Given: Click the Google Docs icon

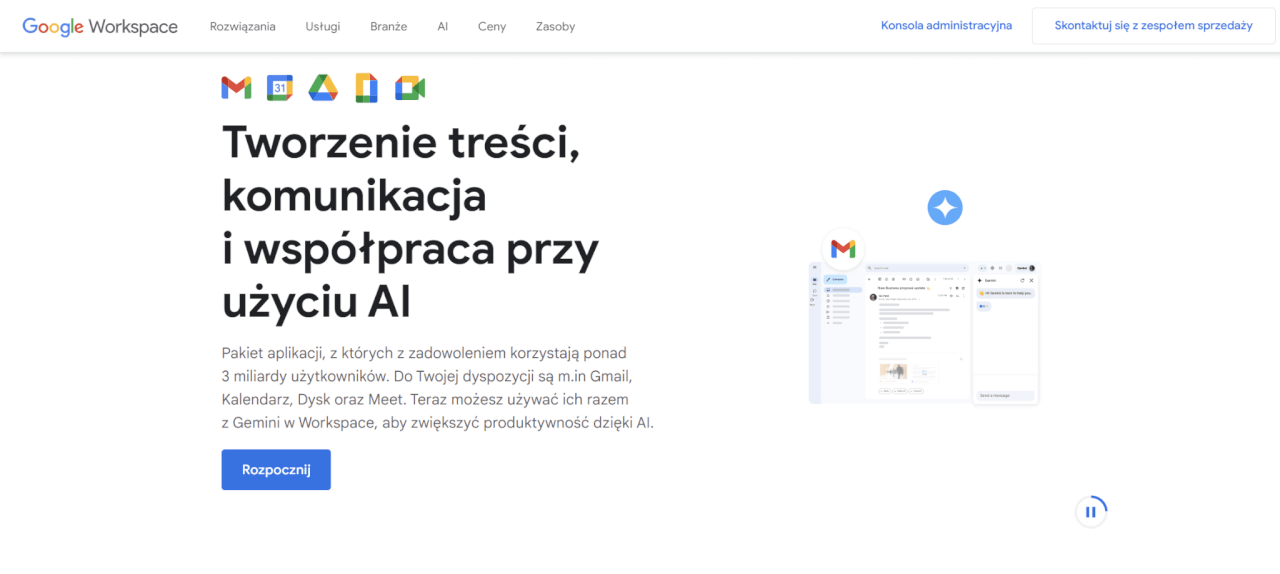Looking at the screenshot, I should pos(367,88).
